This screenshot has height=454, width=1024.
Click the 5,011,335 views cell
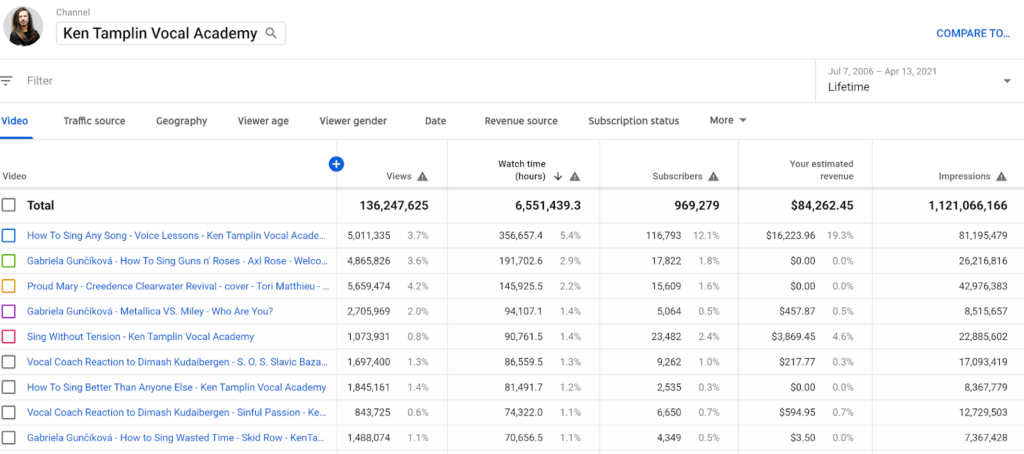pos(369,235)
